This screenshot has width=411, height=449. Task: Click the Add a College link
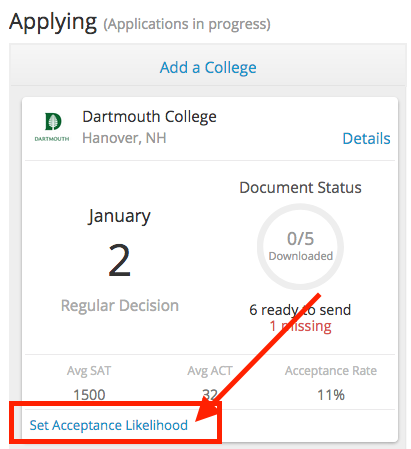point(208,68)
